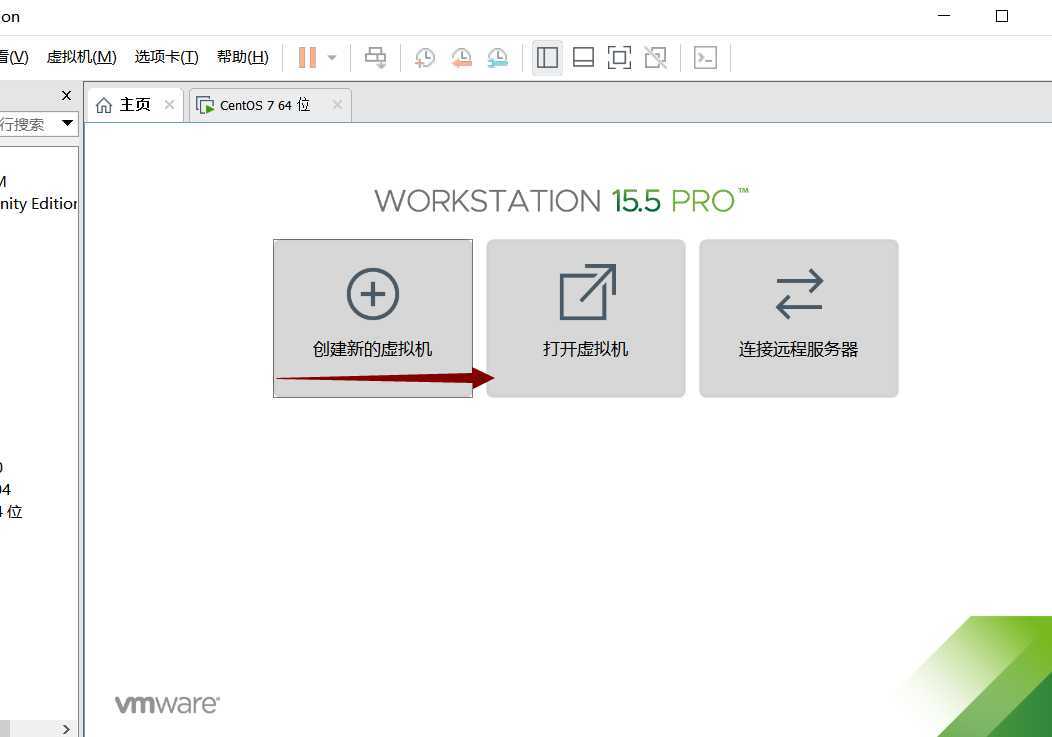
Task: Click the 连接远程服务器 button
Action: tap(798, 318)
